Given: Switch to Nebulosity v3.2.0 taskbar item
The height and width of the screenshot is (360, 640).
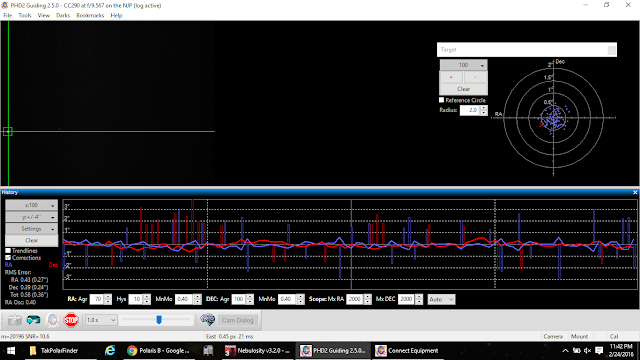Looking at the screenshot, I should 258,351.
